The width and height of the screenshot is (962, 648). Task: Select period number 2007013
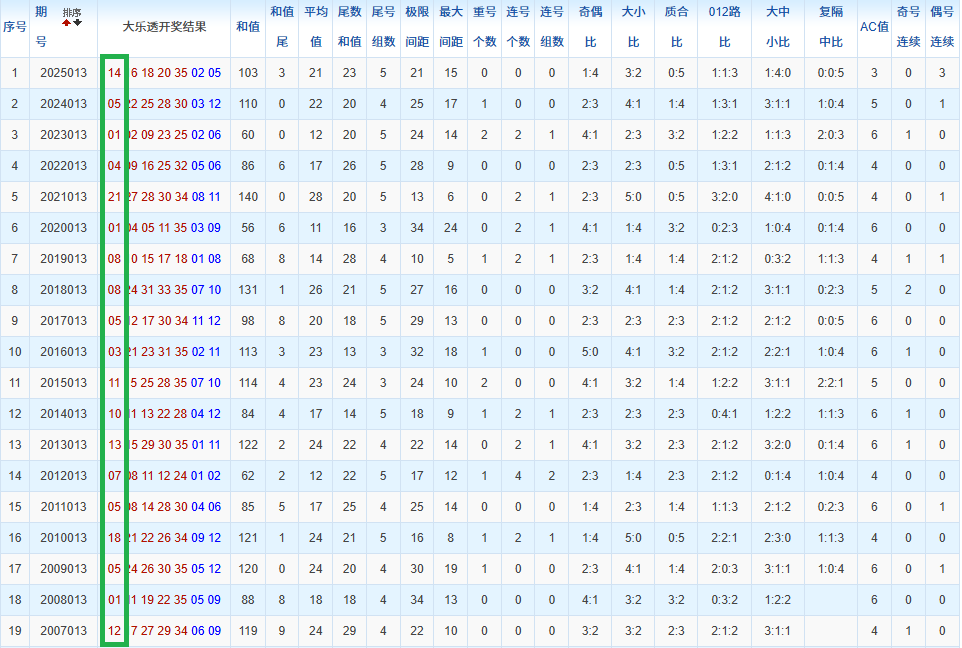point(64,631)
